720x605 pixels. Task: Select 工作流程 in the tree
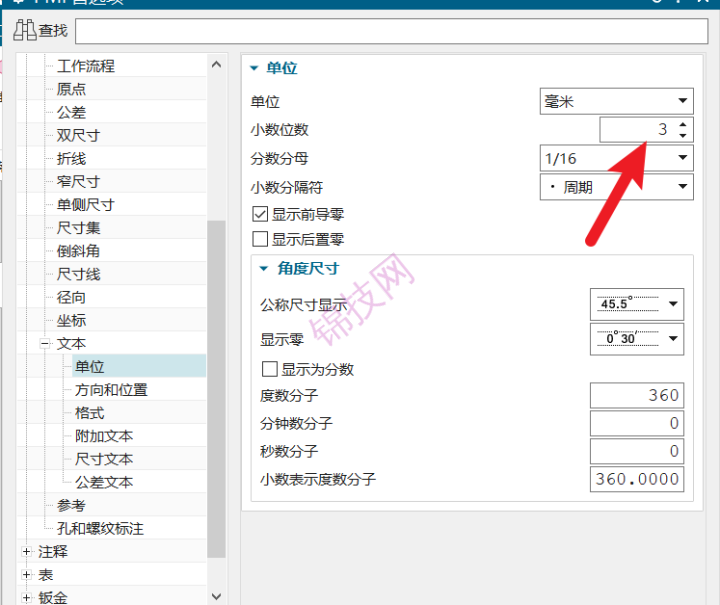(86, 66)
